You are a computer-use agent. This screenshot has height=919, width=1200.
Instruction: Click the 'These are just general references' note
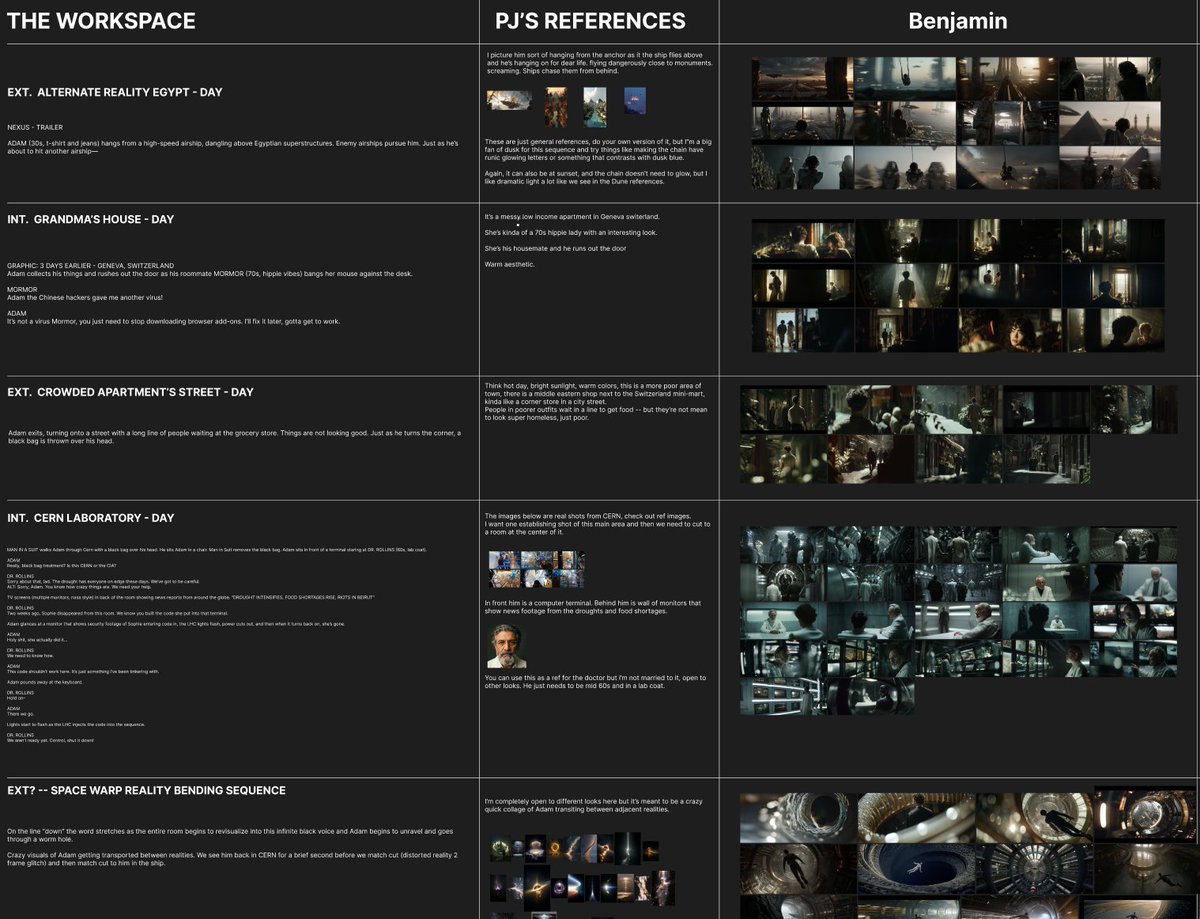point(598,149)
